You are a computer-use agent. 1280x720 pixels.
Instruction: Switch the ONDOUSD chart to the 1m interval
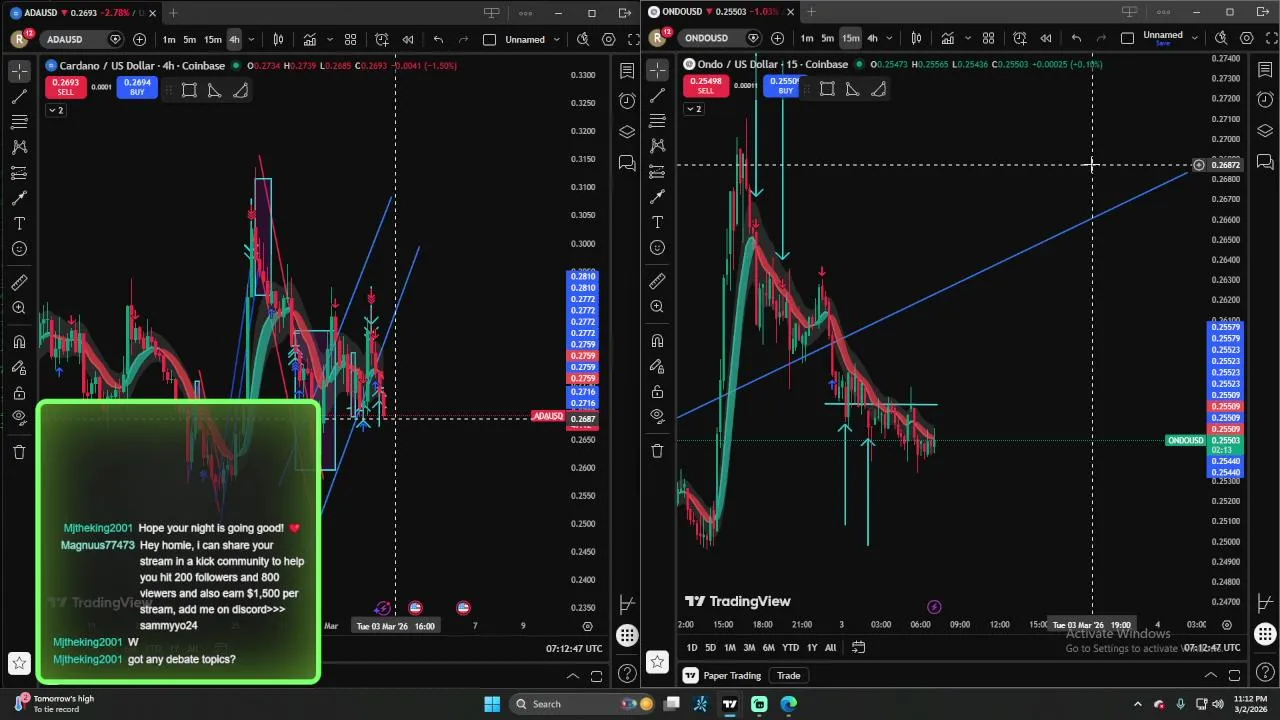[x=806, y=38]
